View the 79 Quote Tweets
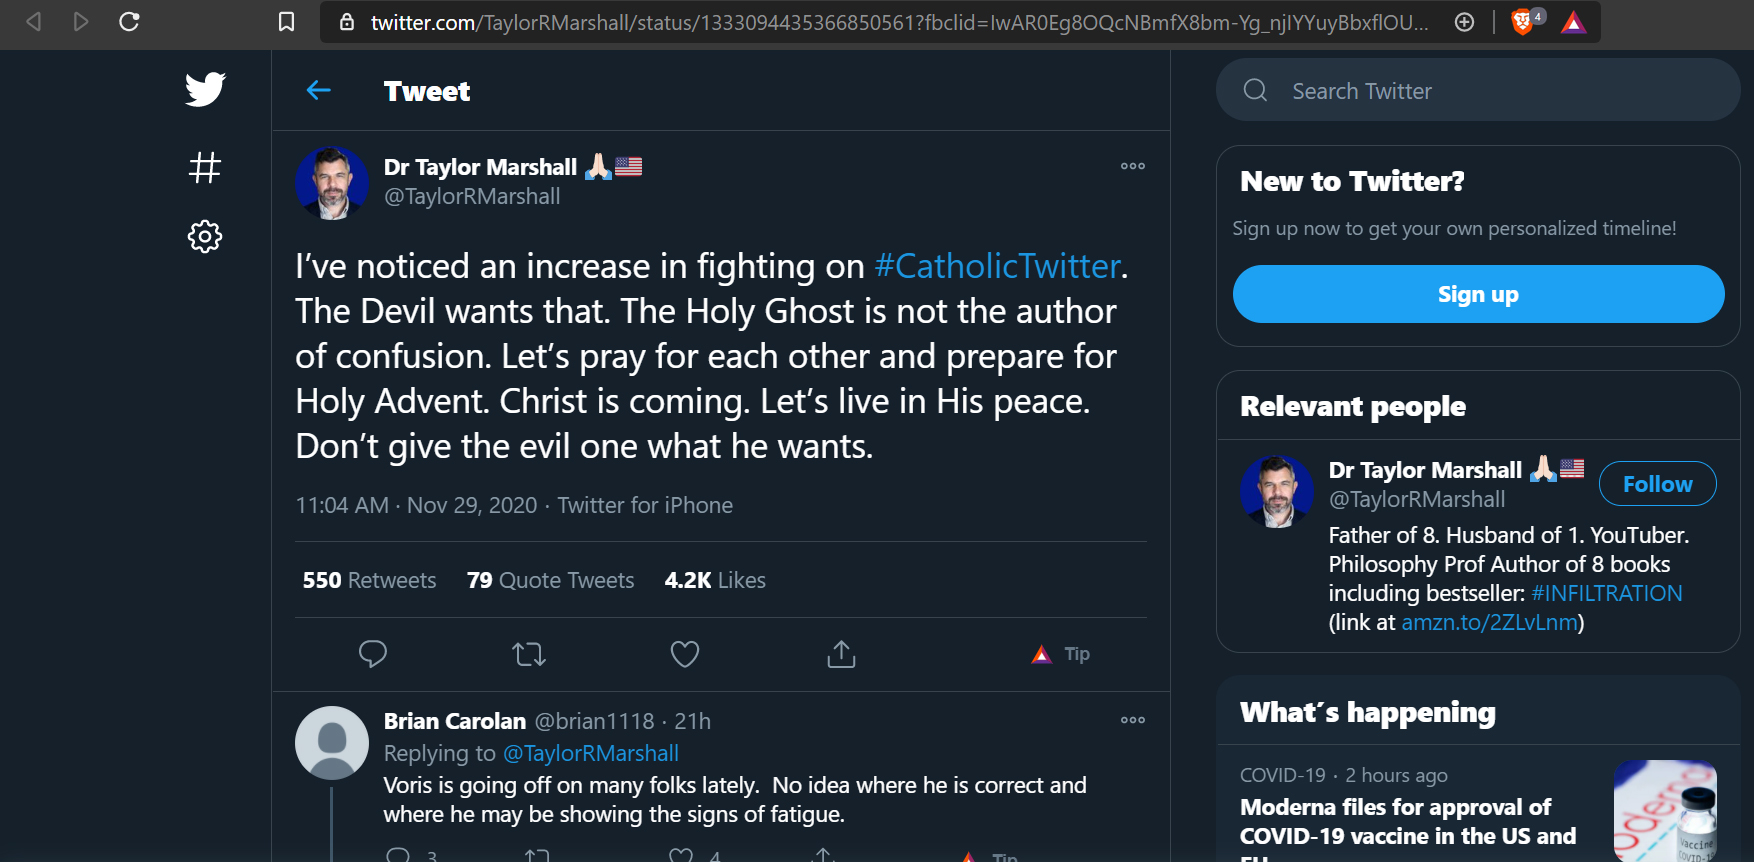This screenshot has width=1754, height=862. tap(550, 580)
